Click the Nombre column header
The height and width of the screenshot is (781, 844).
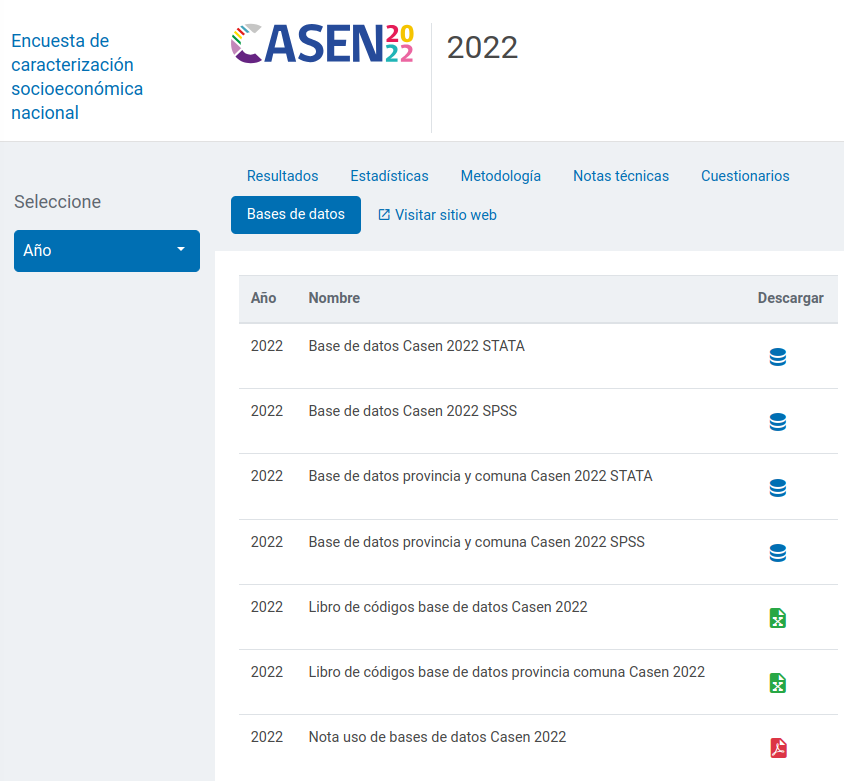[334, 298]
